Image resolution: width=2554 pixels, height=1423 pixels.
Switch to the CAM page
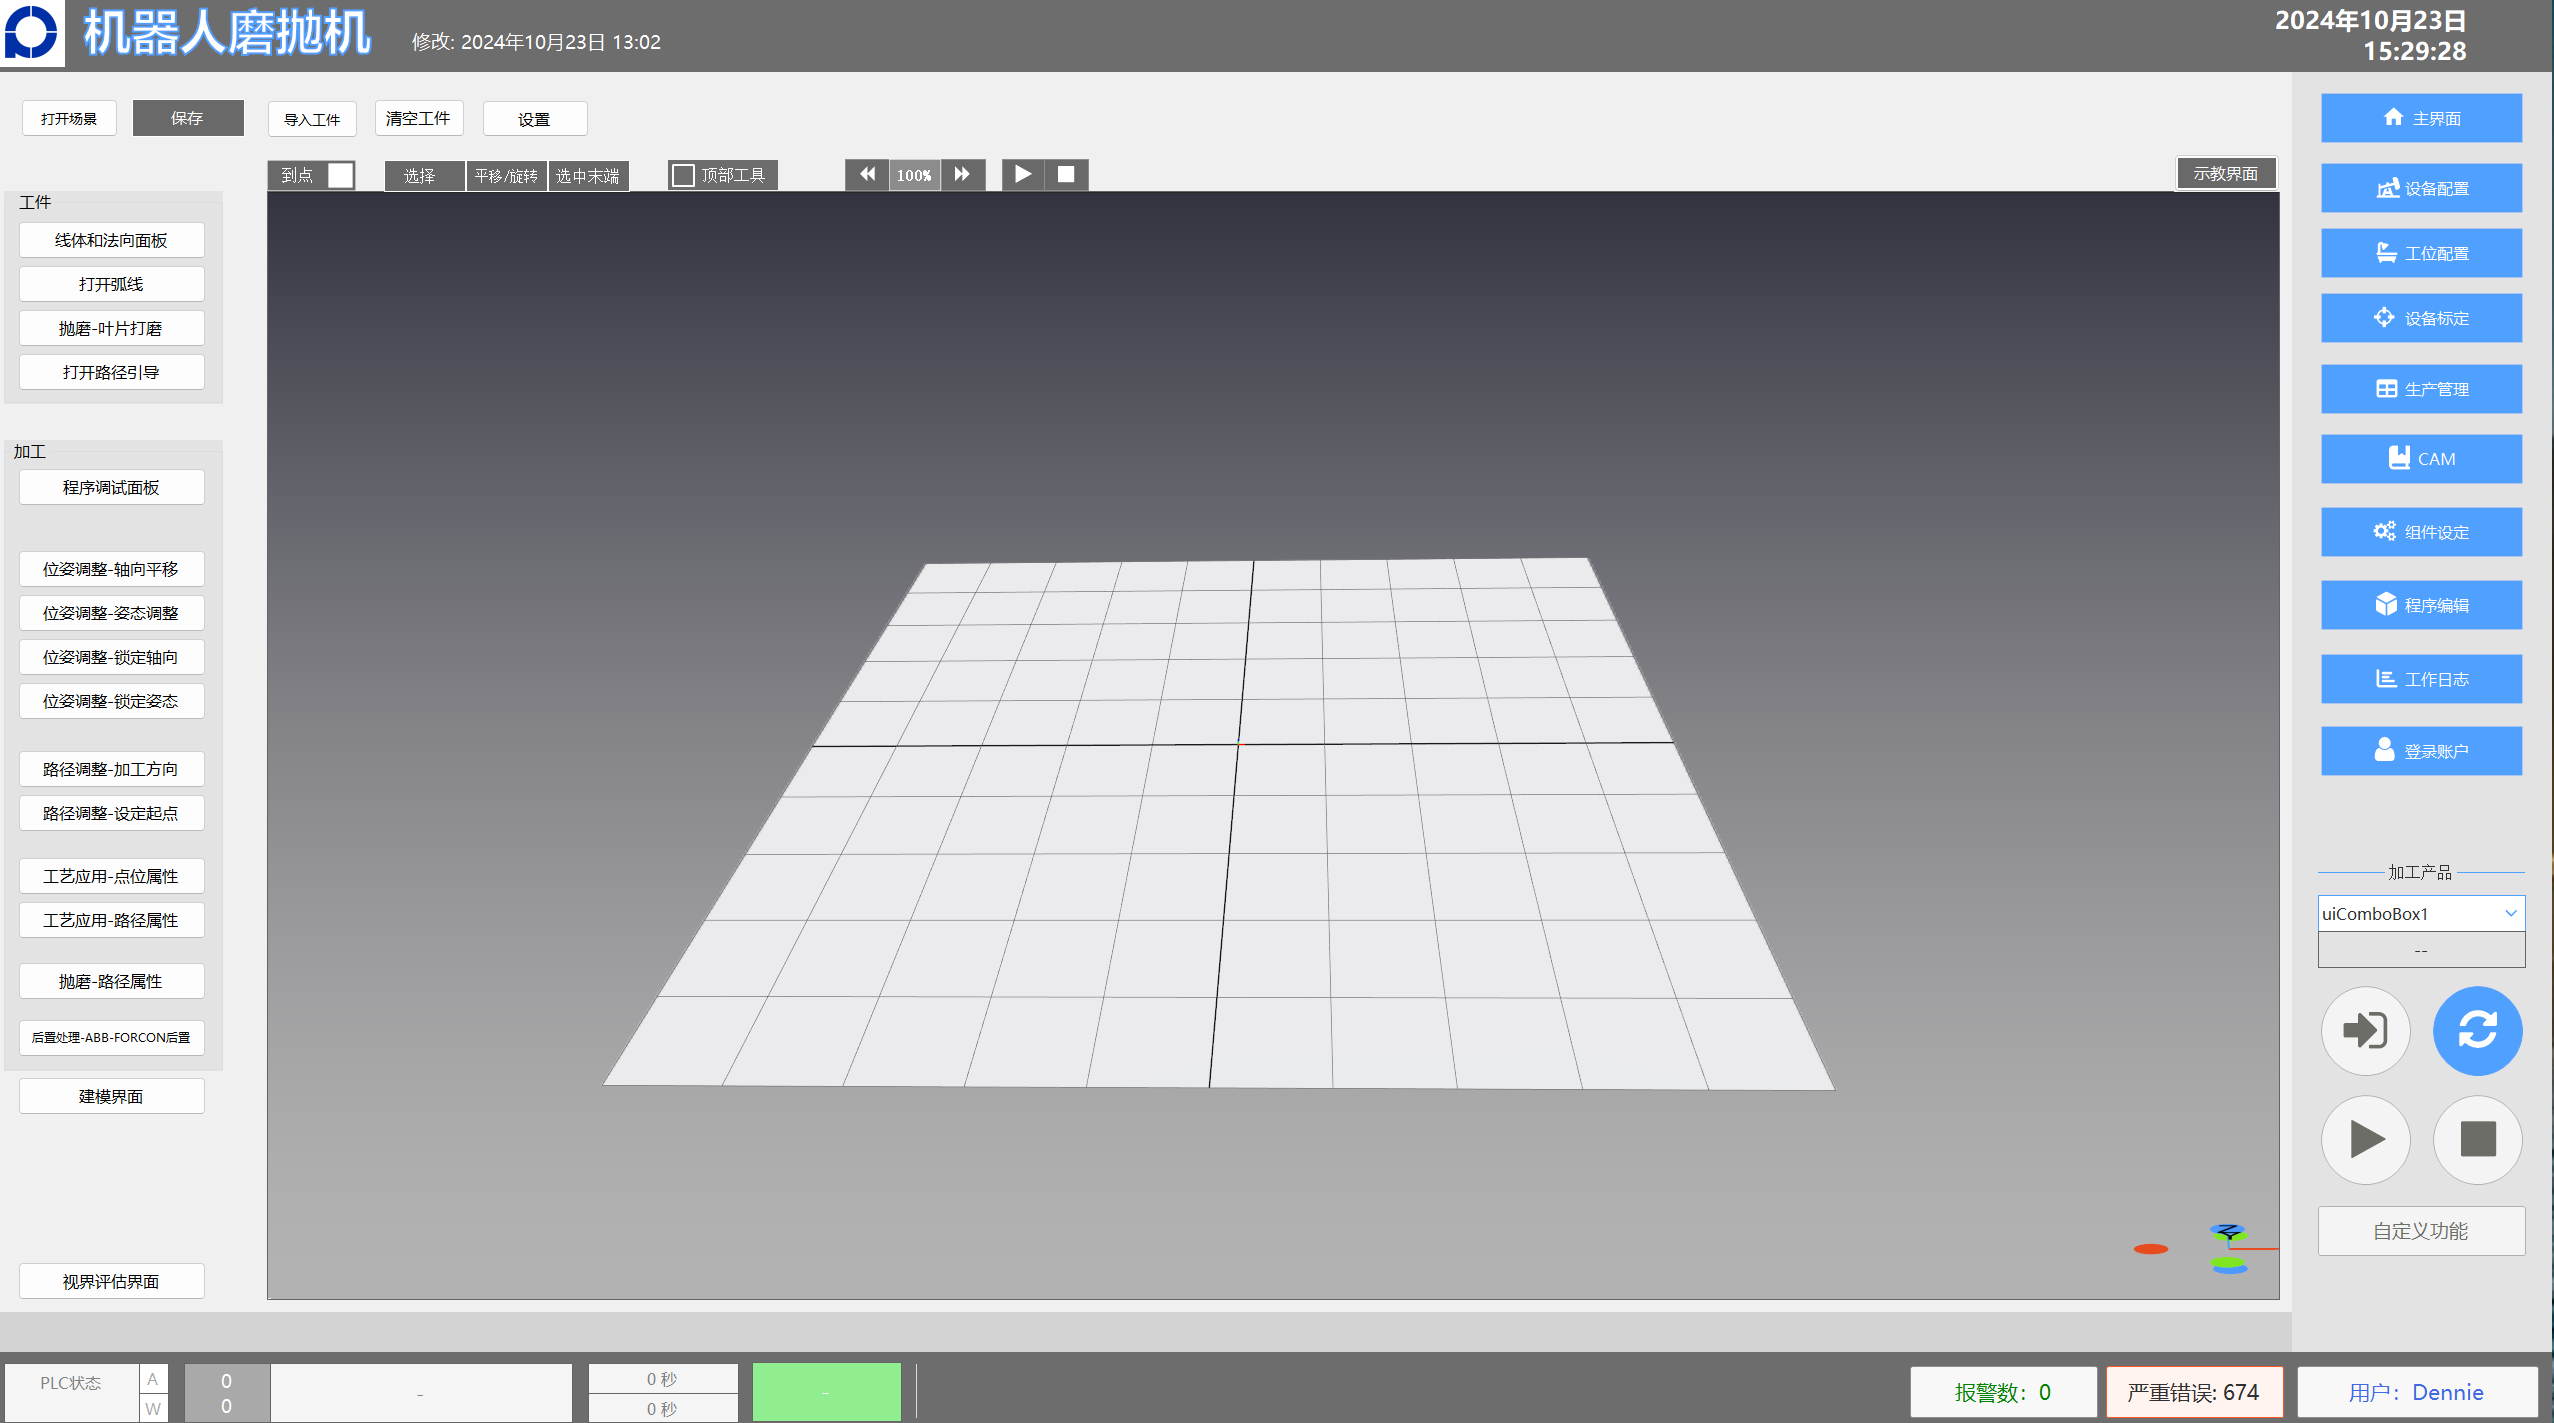pos(2420,459)
